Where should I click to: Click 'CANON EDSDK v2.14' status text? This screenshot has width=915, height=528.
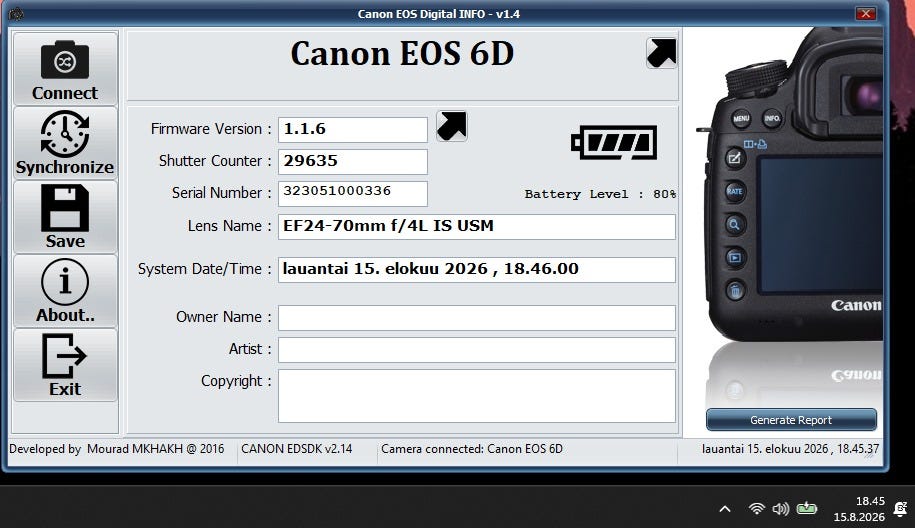click(296, 449)
